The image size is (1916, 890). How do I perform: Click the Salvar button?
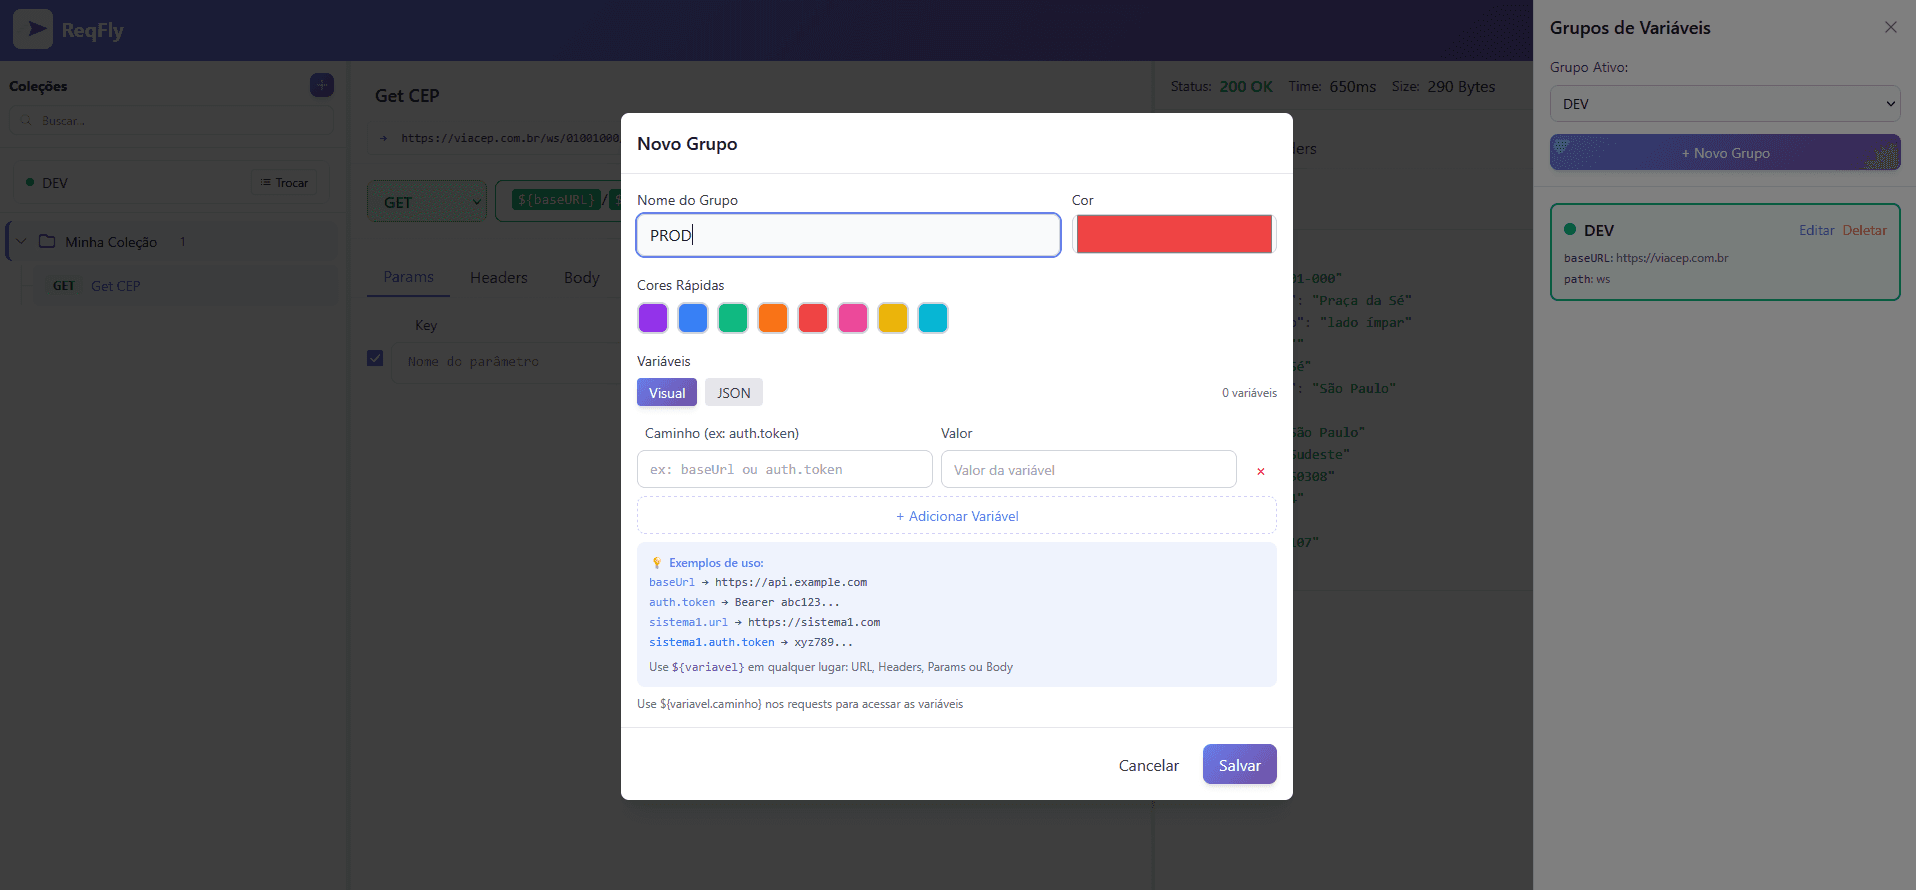tap(1240, 765)
